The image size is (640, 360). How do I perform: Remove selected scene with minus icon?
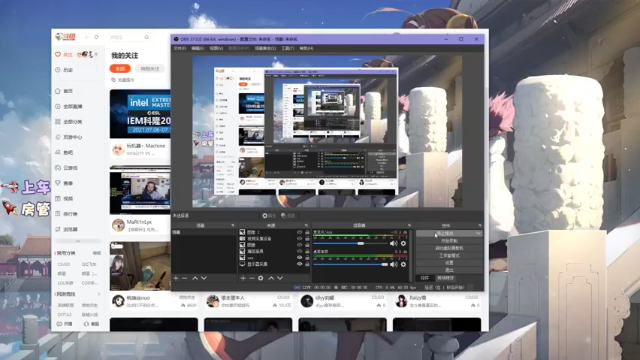[184, 278]
